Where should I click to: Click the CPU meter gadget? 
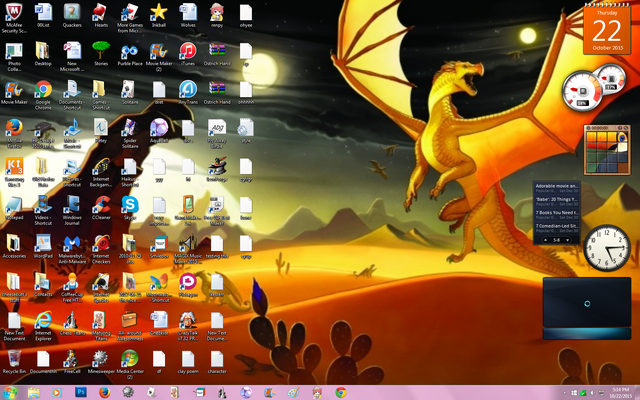click(593, 87)
